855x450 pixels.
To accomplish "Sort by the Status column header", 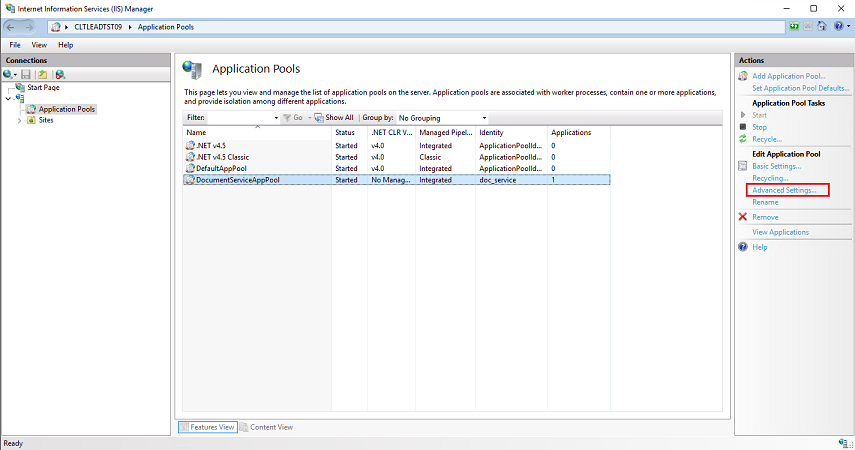I will pyautogui.click(x=350, y=133).
